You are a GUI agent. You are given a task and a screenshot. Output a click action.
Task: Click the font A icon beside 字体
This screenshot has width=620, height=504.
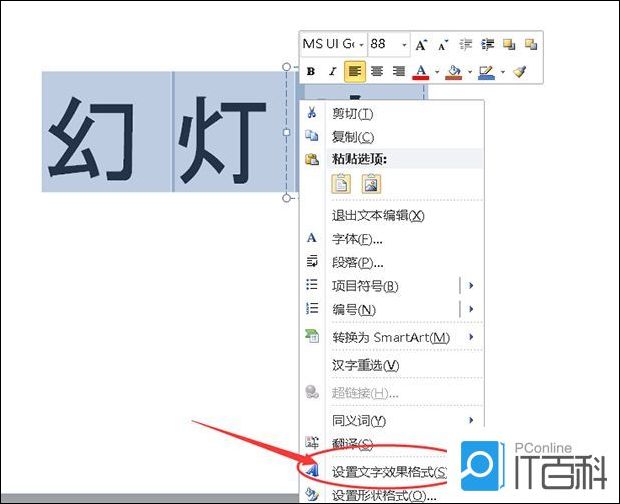click(312, 238)
